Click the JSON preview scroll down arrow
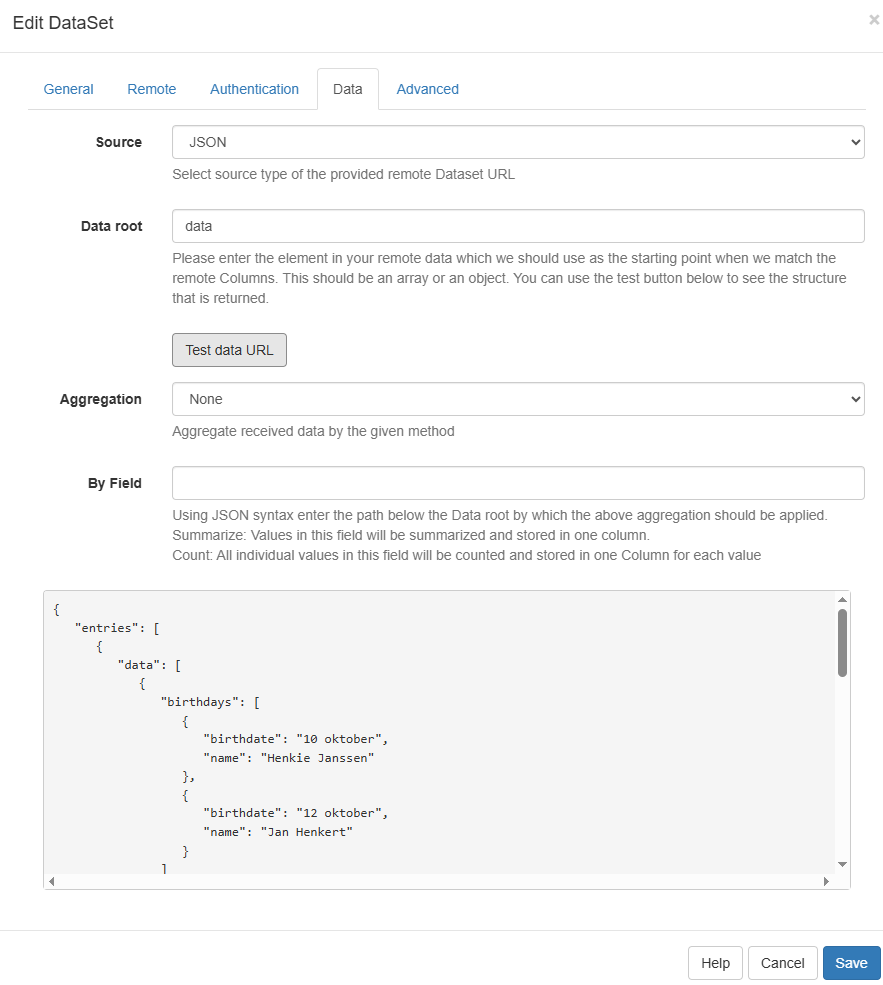 (842, 864)
